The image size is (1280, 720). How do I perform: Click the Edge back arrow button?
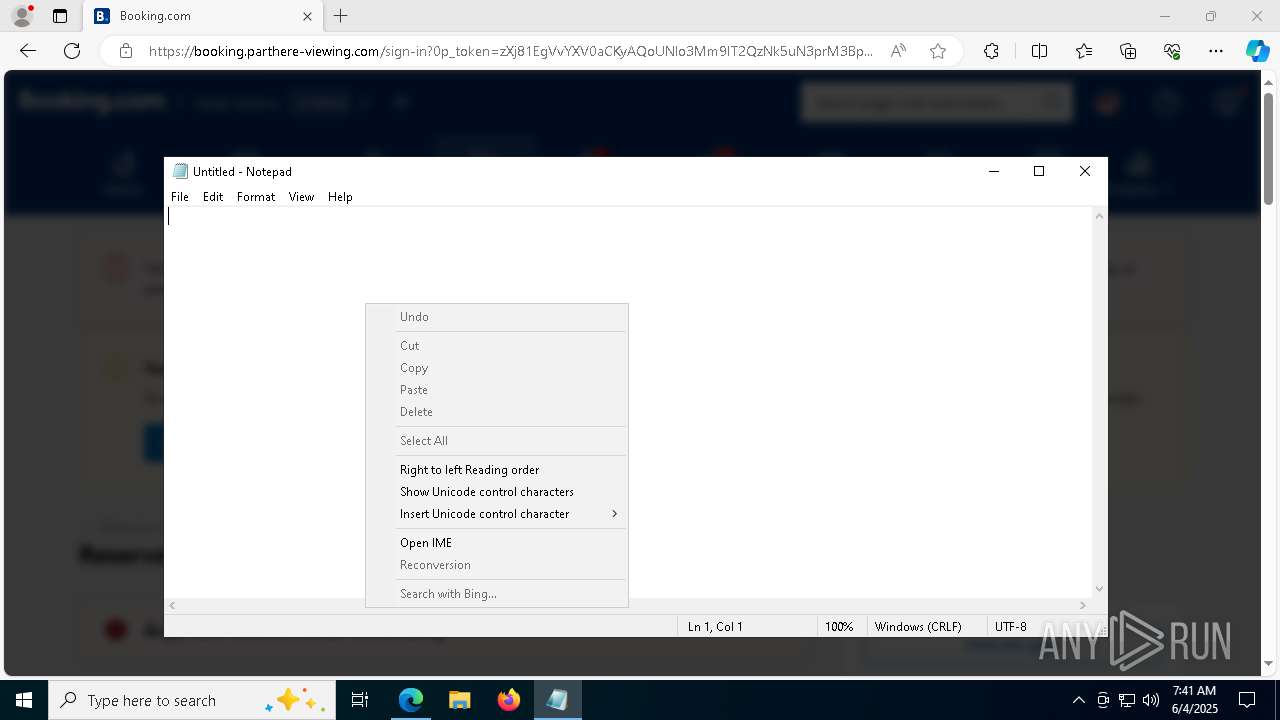pos(28,51)
